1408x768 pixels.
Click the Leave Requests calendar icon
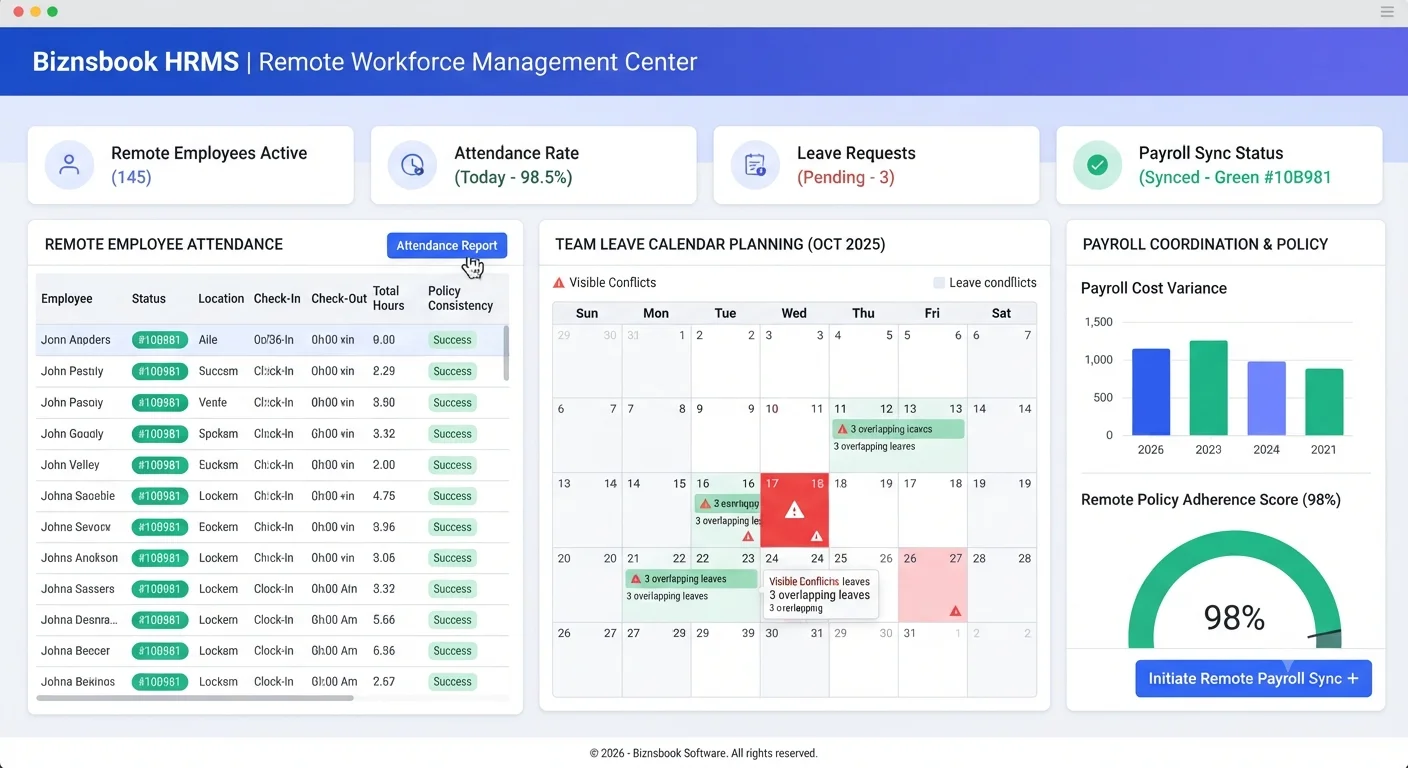pos(755,165)
